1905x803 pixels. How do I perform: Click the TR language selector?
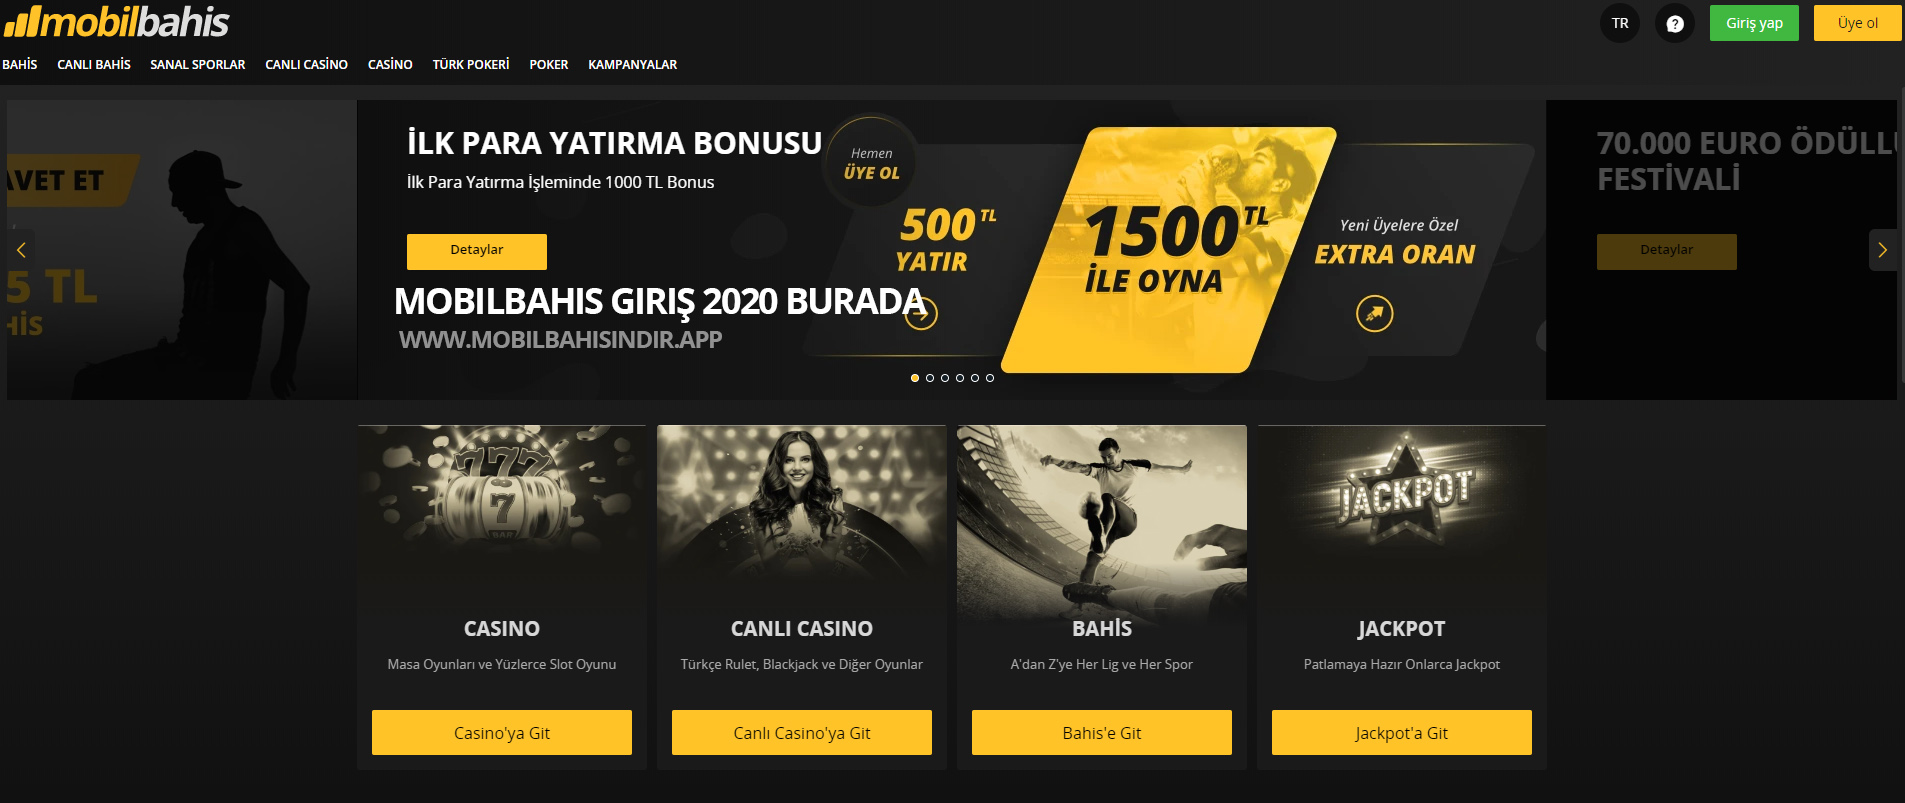[1620, 23]
